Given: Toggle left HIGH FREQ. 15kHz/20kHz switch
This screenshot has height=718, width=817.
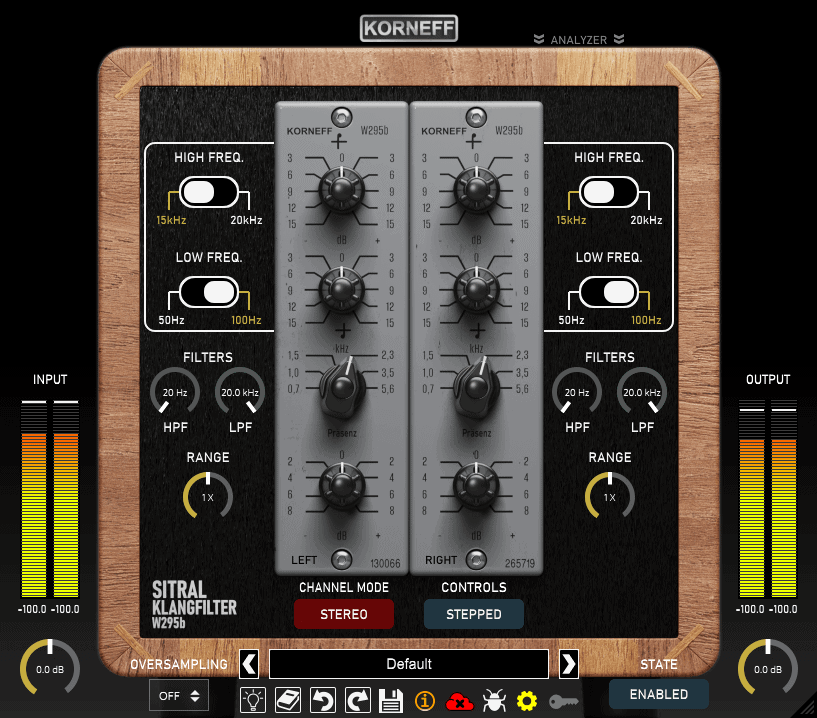Looking at the screenshot, I should click(209, 192).
